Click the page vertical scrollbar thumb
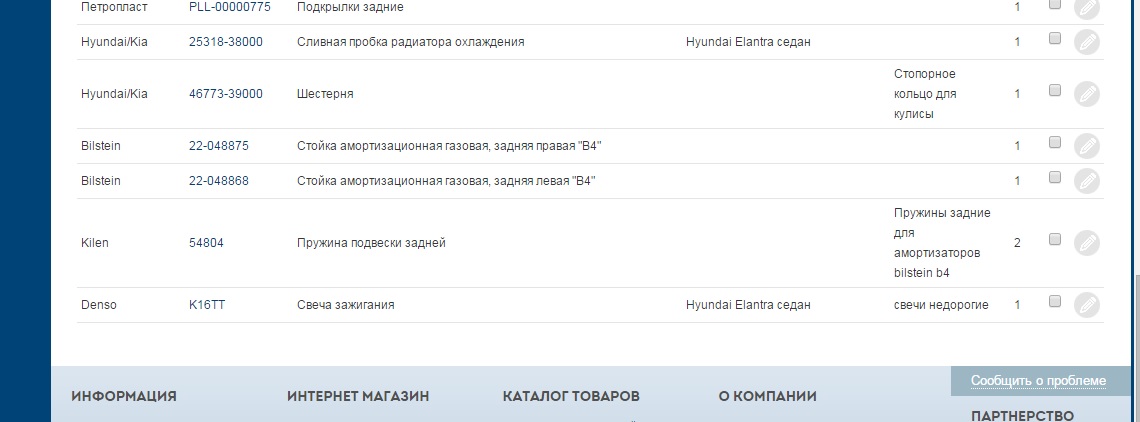Image resolution: width=1140 pixels, height=422 pixels. click(x=1136, y=347)
